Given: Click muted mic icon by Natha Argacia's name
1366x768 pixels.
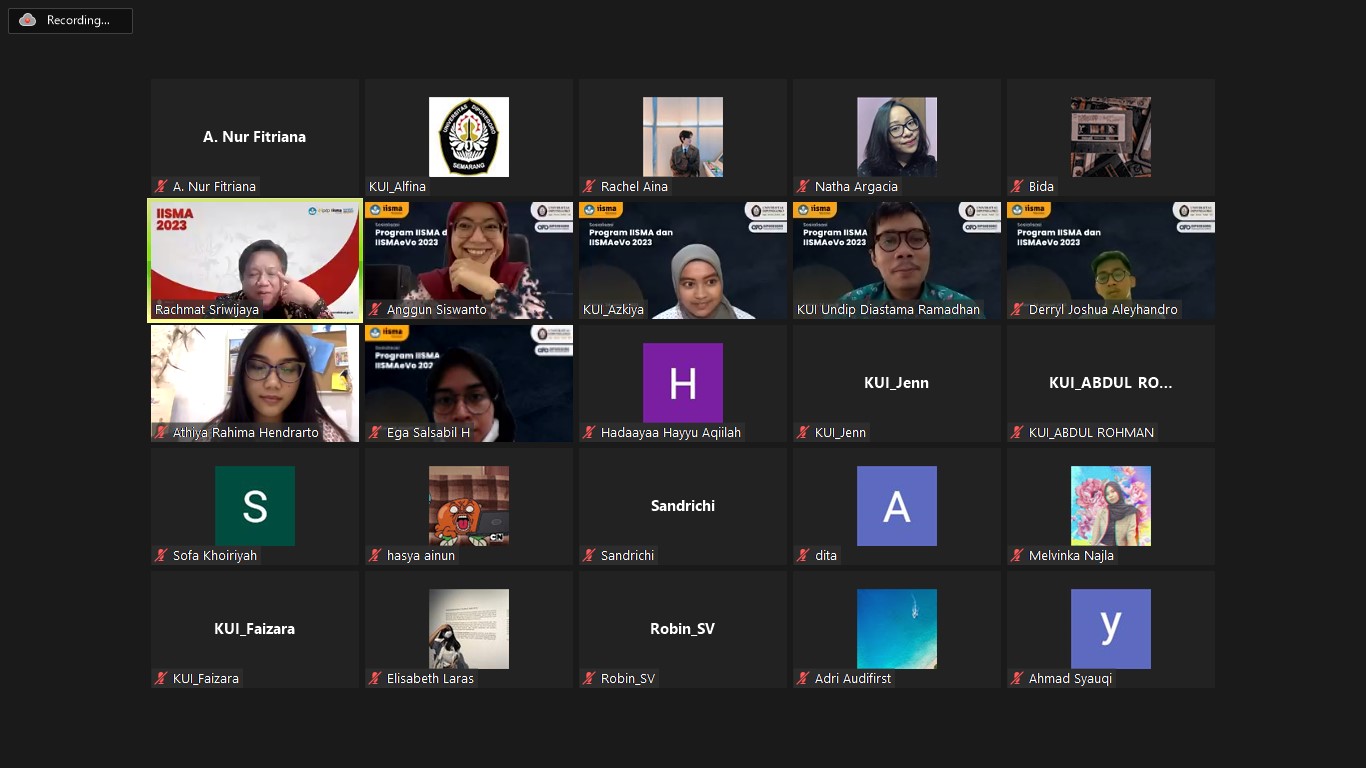Looking at the screenshot, I should [x=803, y=187].
